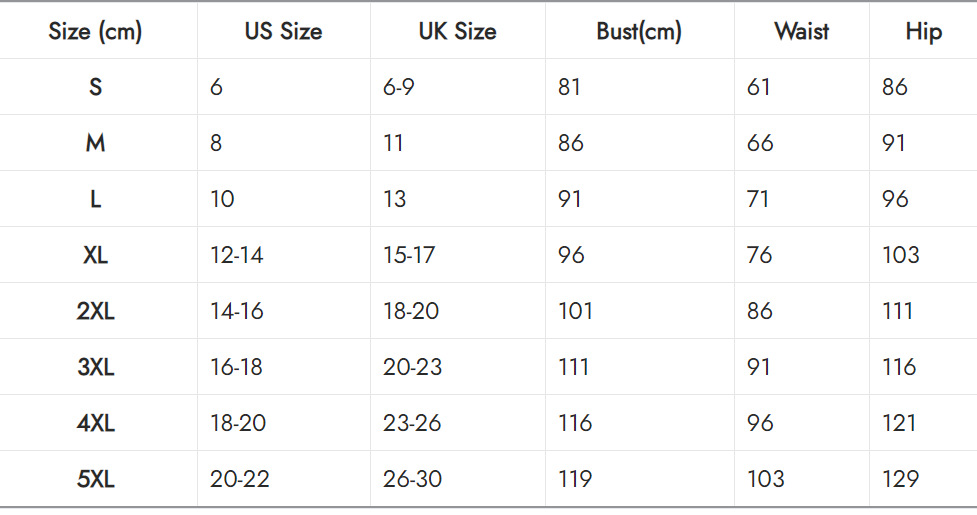
Task: Select the 3XL size row label
Action: point(96,367)
